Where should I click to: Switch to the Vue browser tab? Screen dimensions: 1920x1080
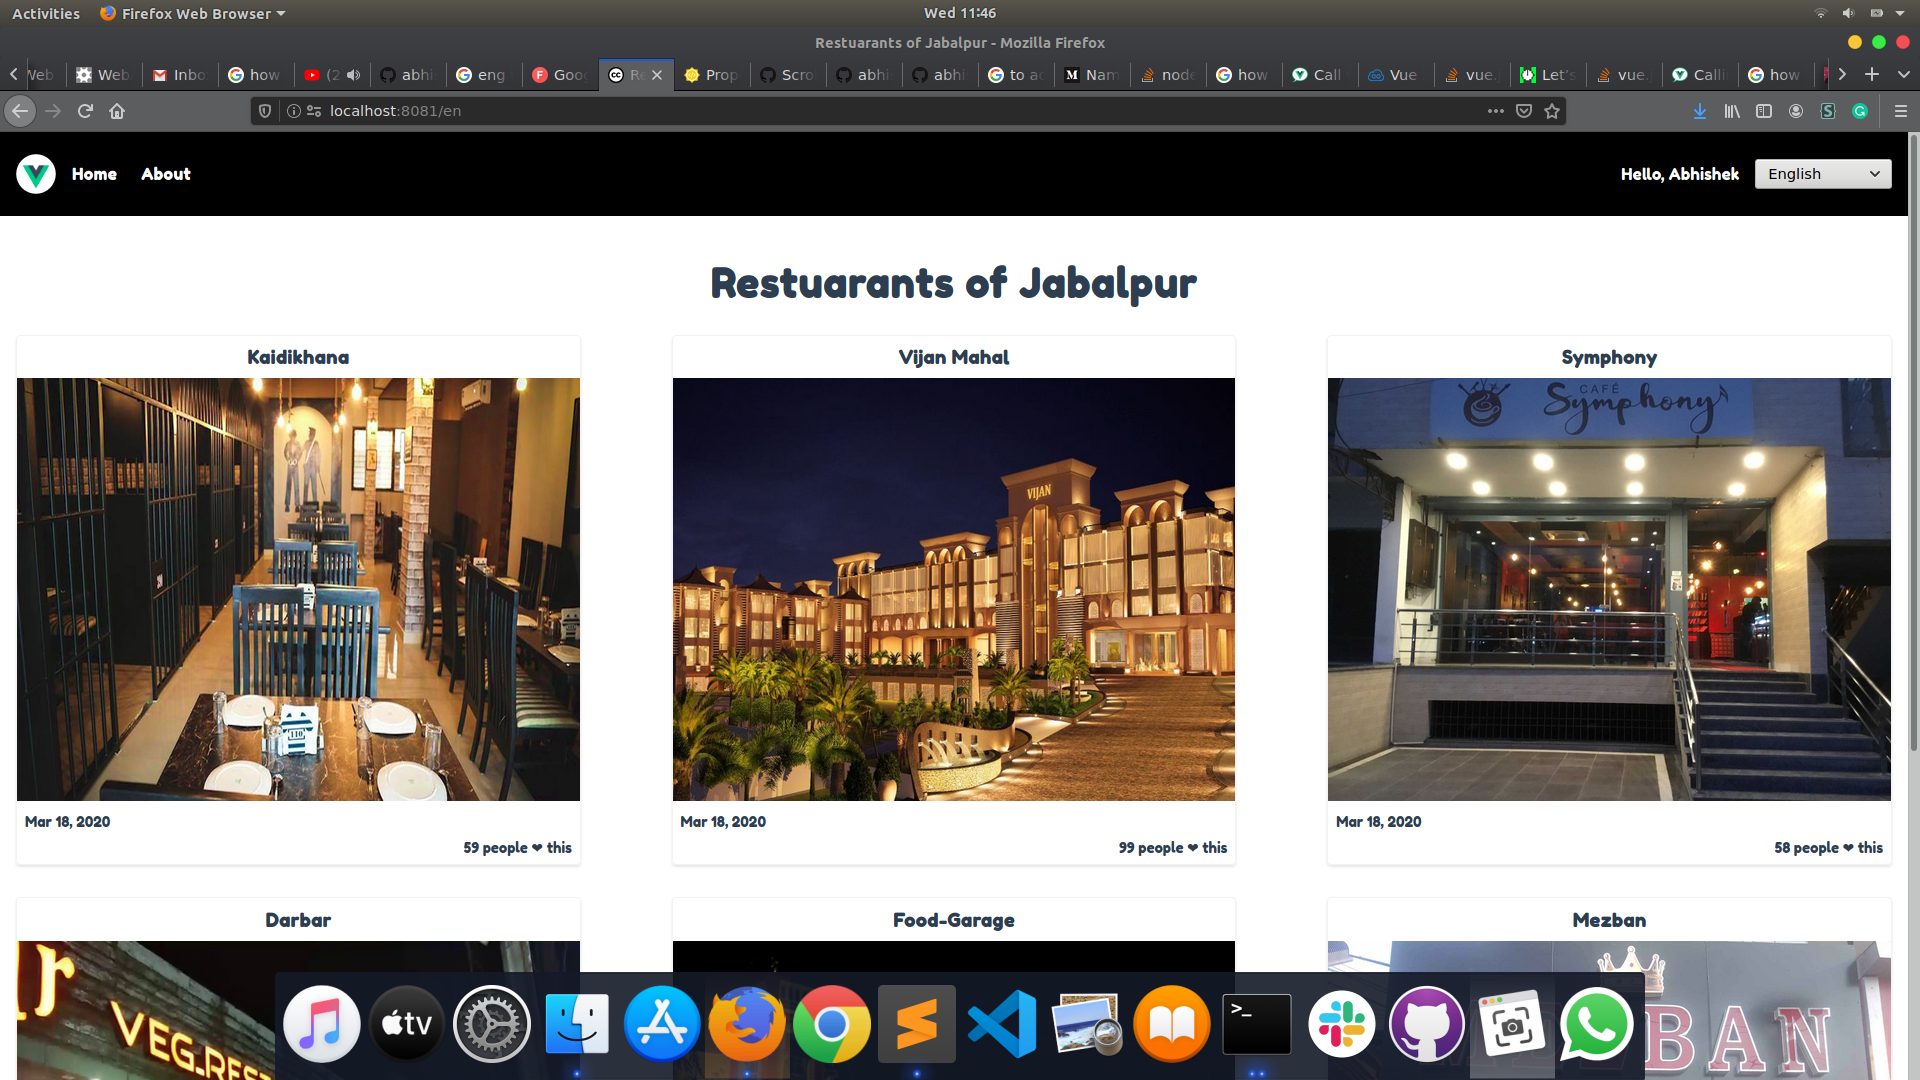1394,75
